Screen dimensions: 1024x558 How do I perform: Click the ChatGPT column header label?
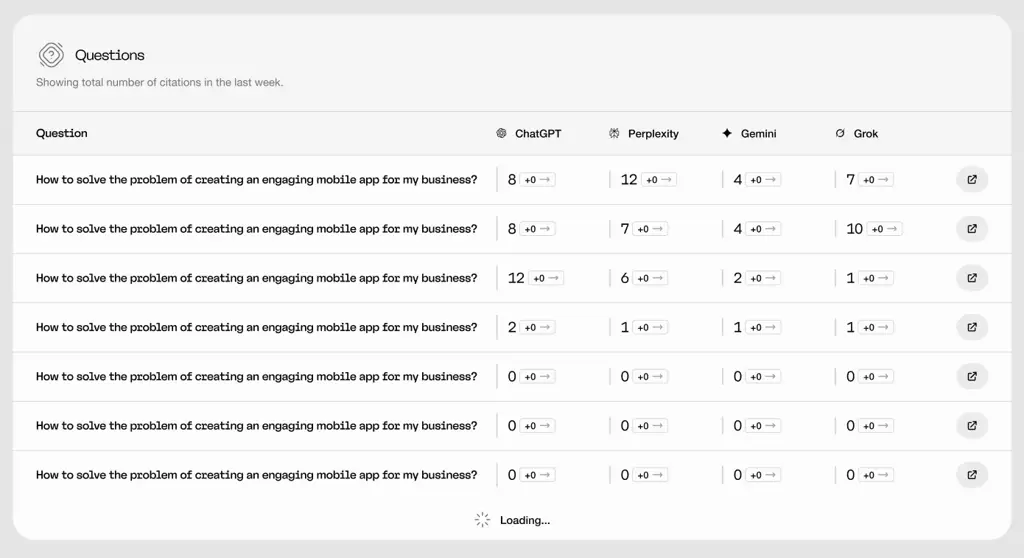538,133
